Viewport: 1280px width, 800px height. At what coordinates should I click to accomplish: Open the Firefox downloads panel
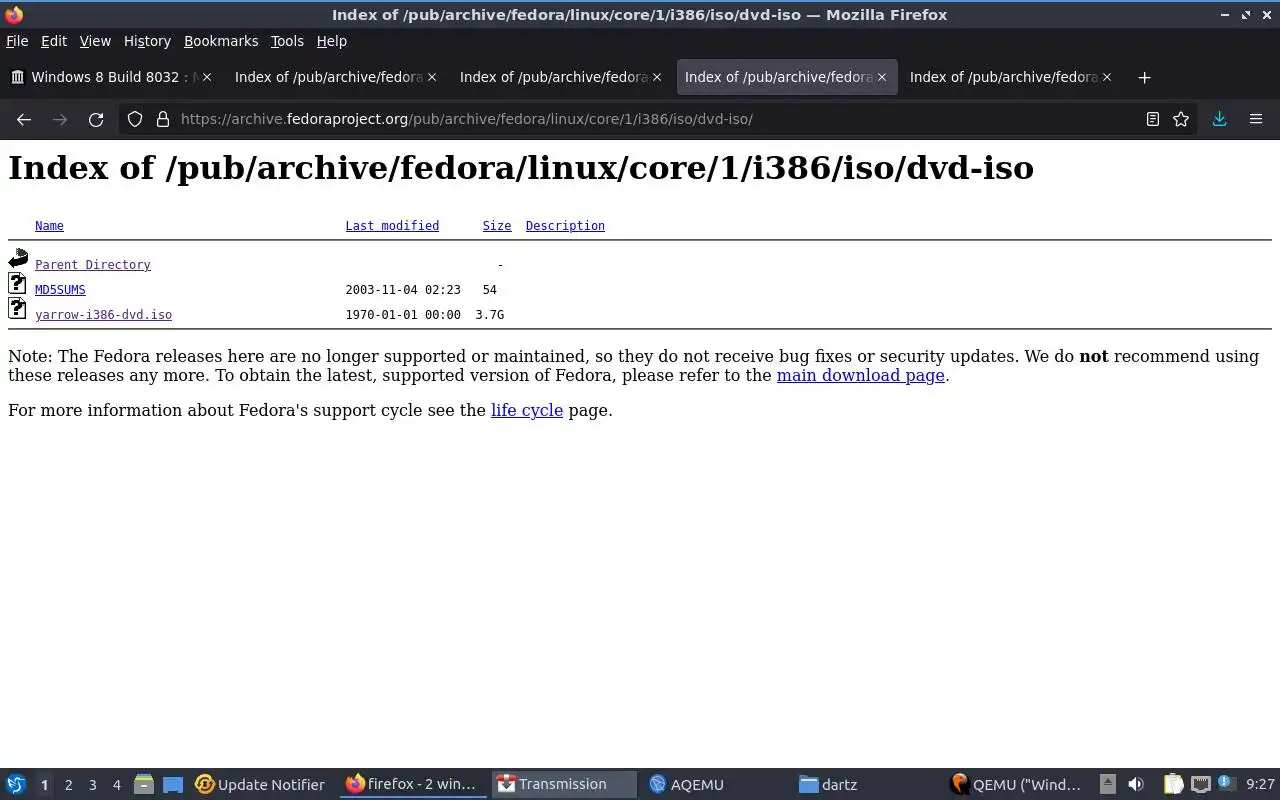[1219, 119]
